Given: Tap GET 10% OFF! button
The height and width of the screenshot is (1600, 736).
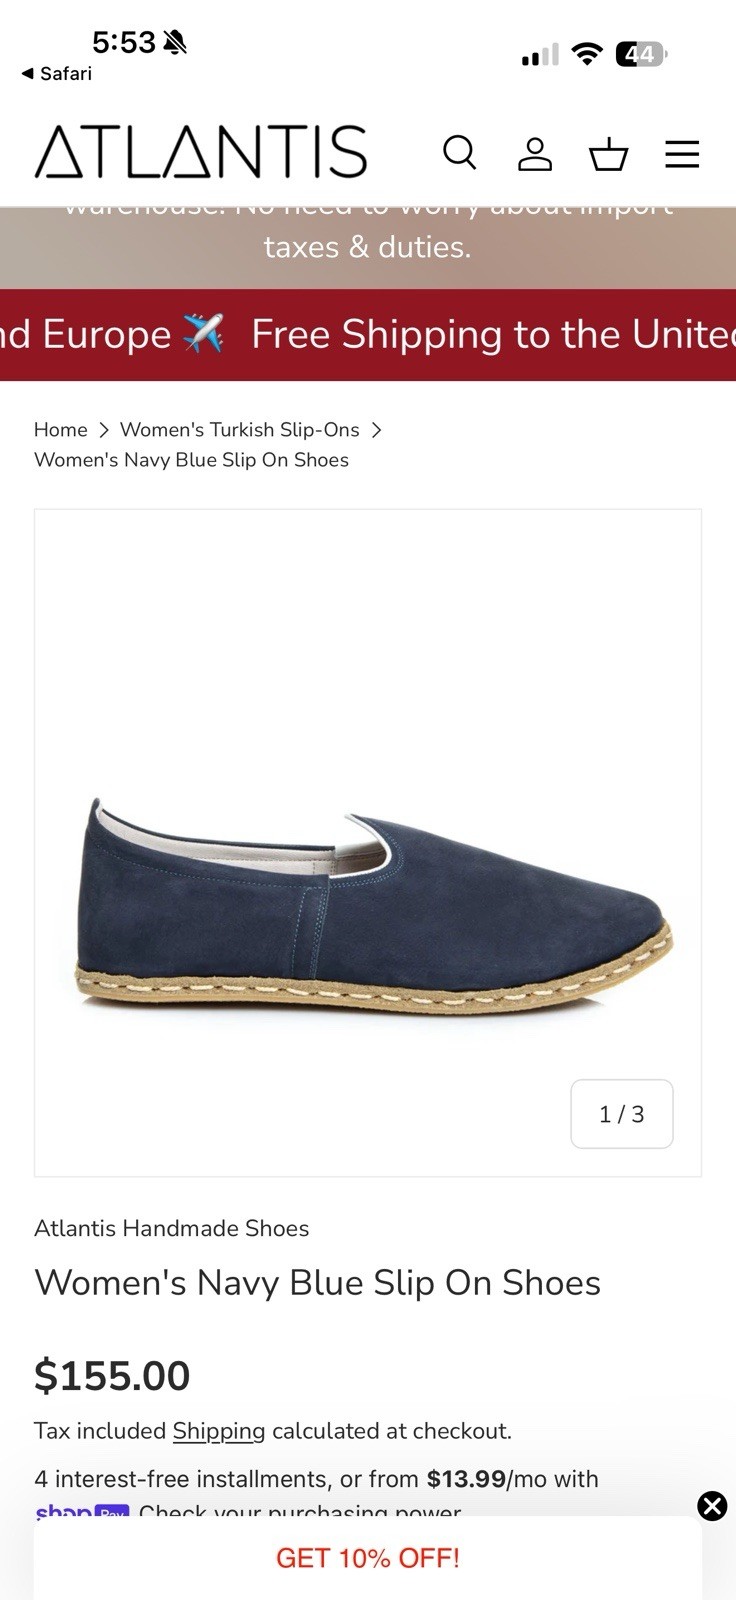Looking at the screenshot, I should click(x=368, y=1558).
